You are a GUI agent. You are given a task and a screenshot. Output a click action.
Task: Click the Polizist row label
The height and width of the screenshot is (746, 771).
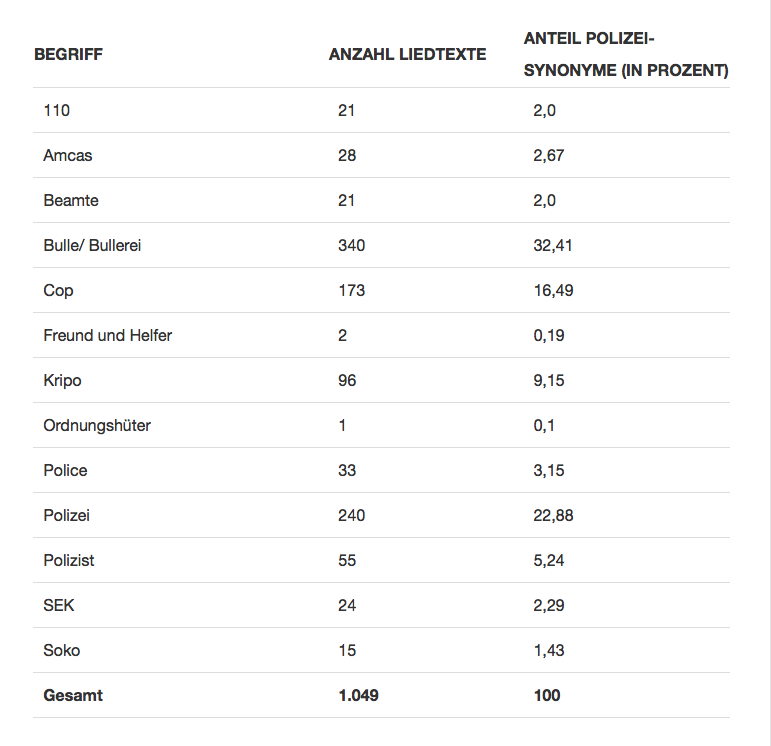click(x=69, y=560)
